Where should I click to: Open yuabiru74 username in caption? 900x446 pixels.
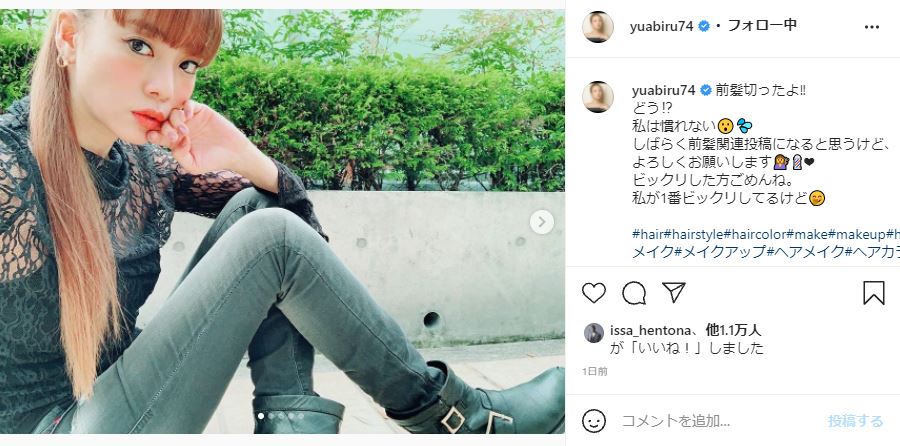(x=664, y=91)
